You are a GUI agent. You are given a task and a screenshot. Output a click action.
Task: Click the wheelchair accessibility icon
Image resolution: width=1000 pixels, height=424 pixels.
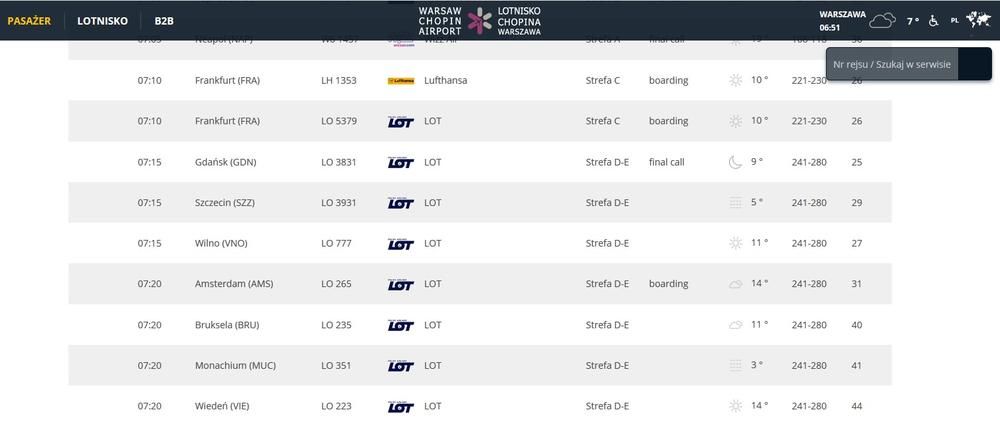[934, 20]
